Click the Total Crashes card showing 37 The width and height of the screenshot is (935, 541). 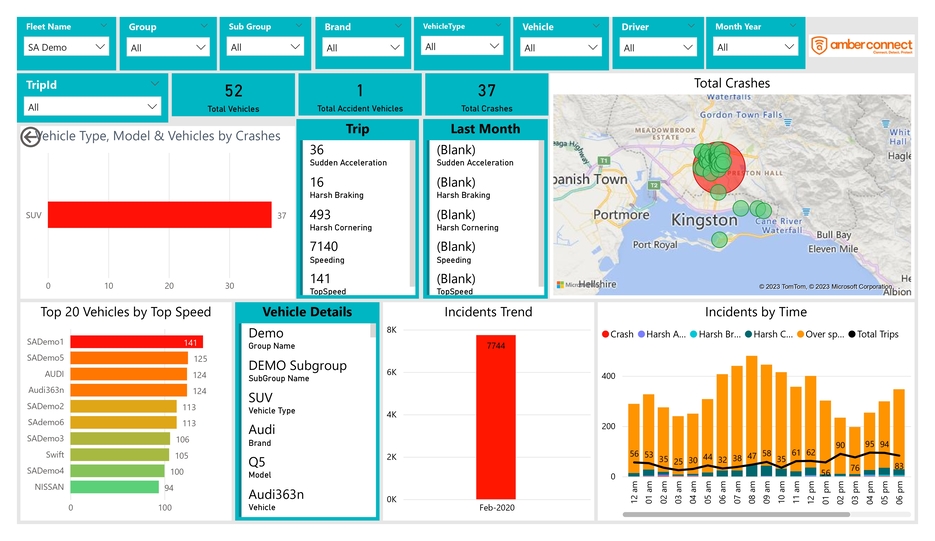[486, 97]
